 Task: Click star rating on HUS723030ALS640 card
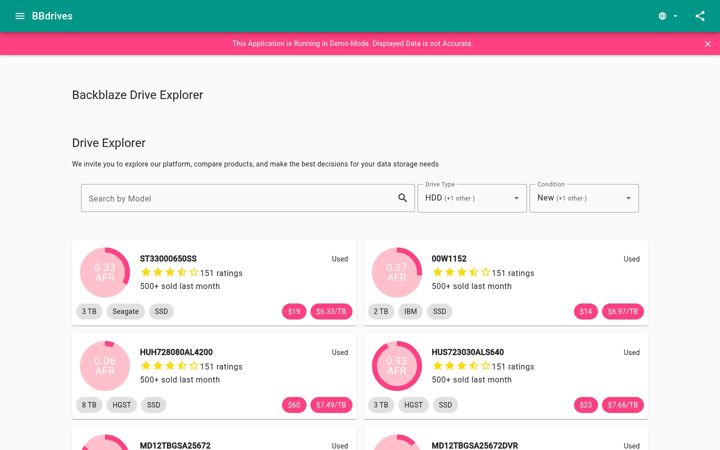coord(461,366)
